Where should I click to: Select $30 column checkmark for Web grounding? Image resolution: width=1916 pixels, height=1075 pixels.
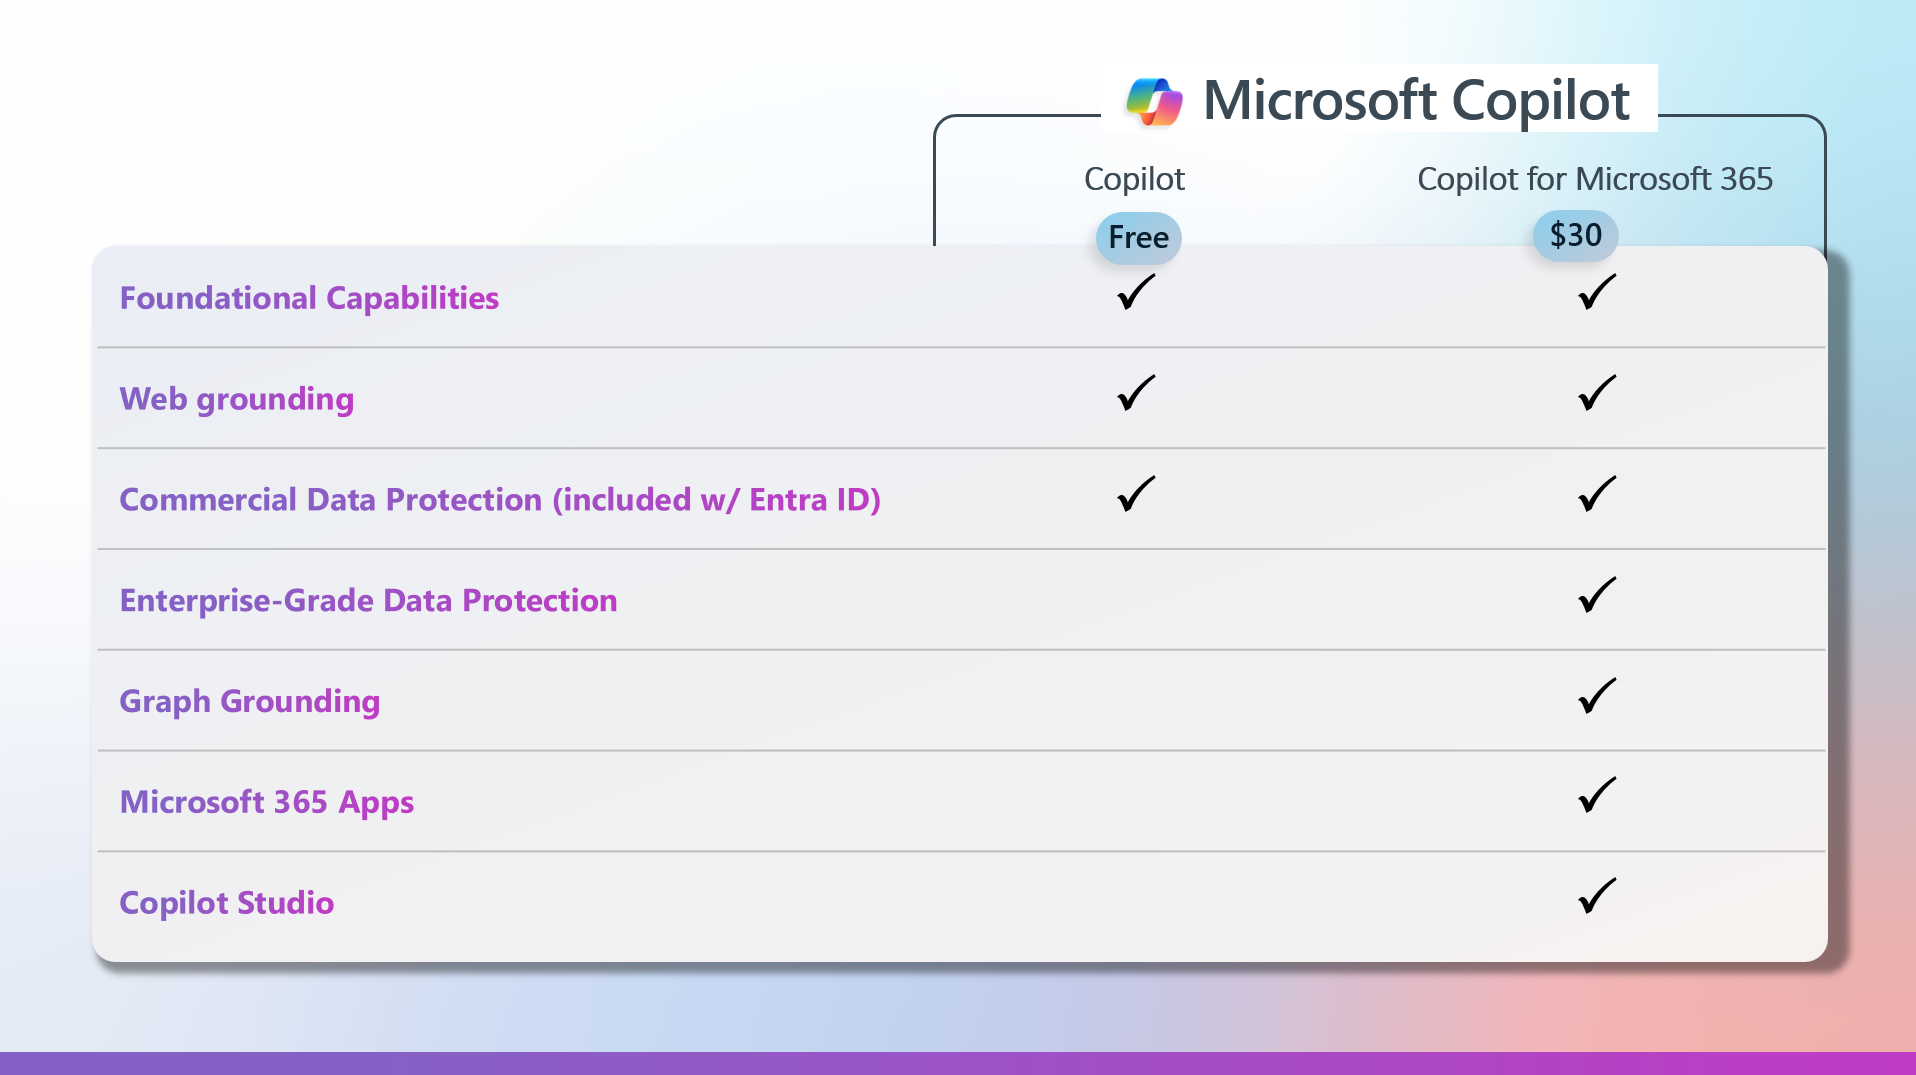click(x=1596, y=393)
